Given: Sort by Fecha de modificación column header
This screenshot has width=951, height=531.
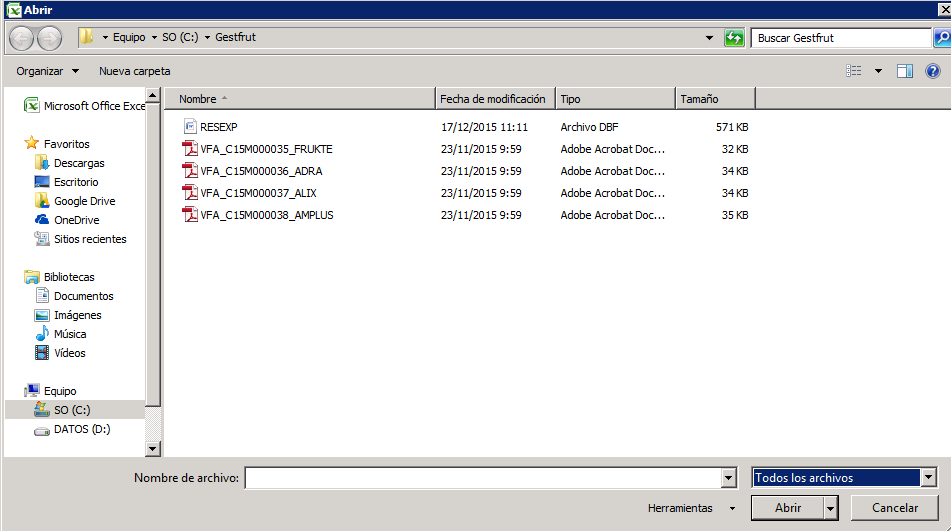Looking at the screenshot, I should (x=494, y=99).
